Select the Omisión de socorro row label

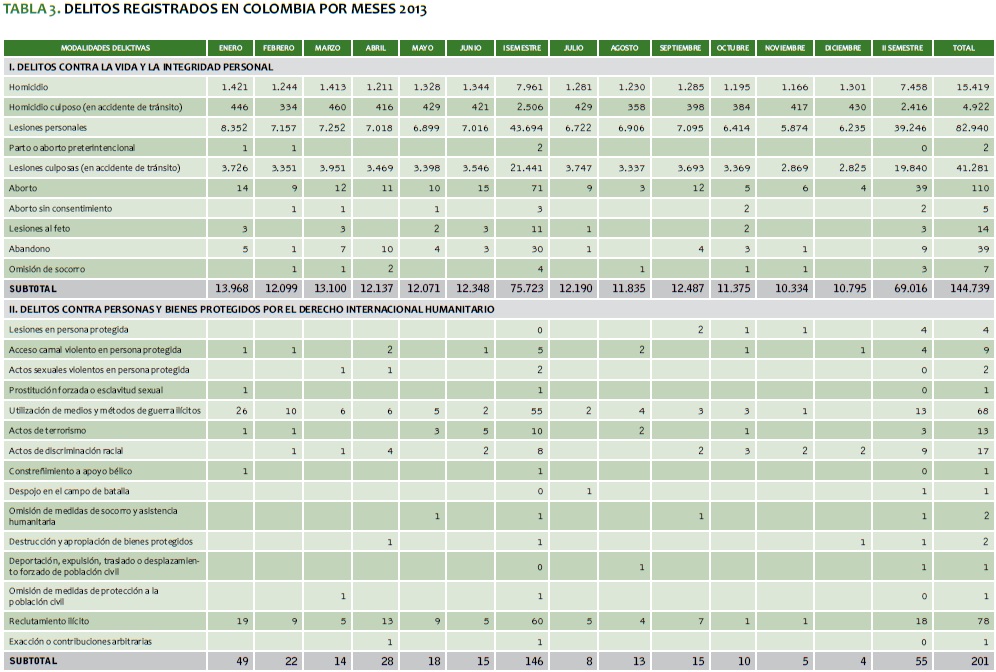(46, 269)
